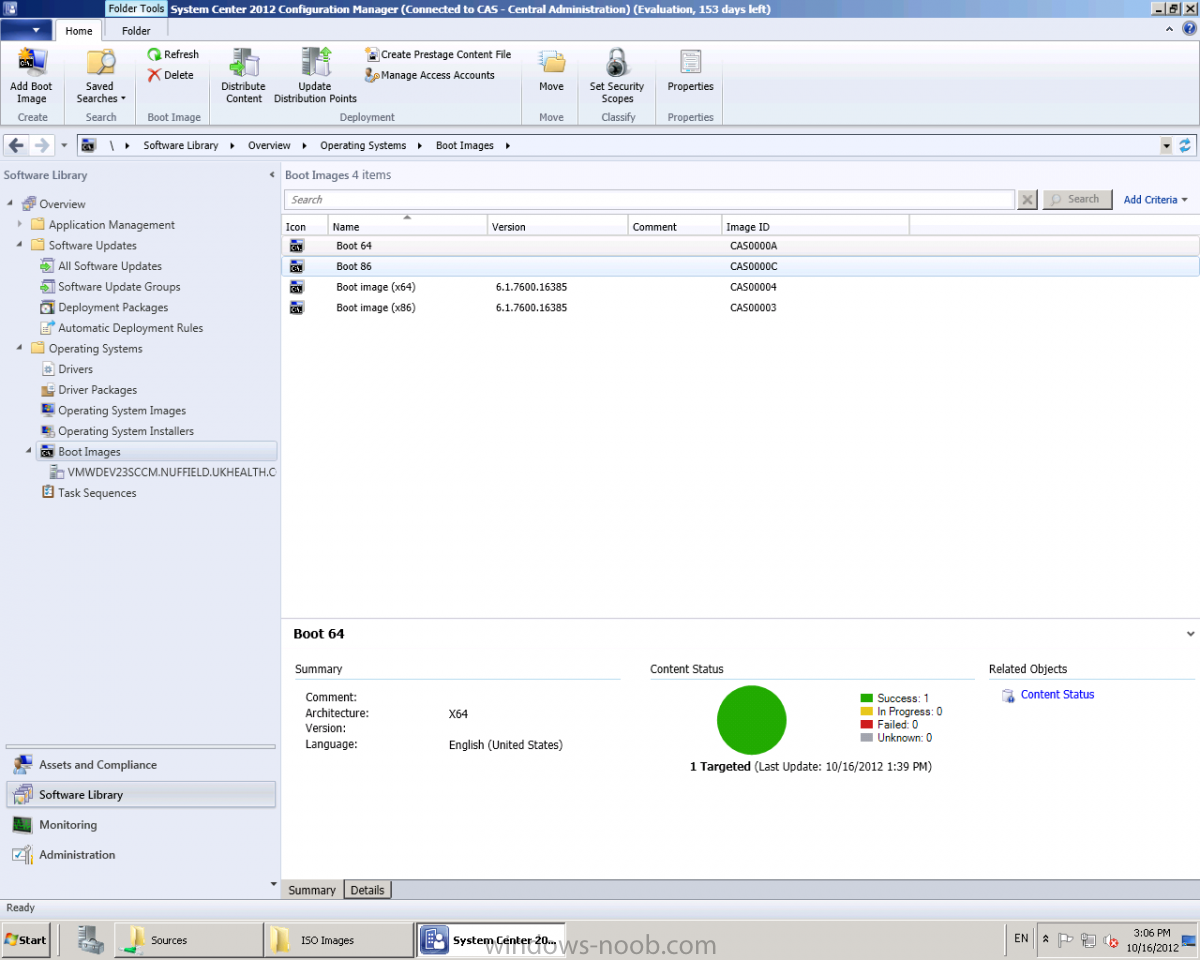Sort by the Image ID column header
This screenshot has height=960, width=1200.
tap(815, 227)
